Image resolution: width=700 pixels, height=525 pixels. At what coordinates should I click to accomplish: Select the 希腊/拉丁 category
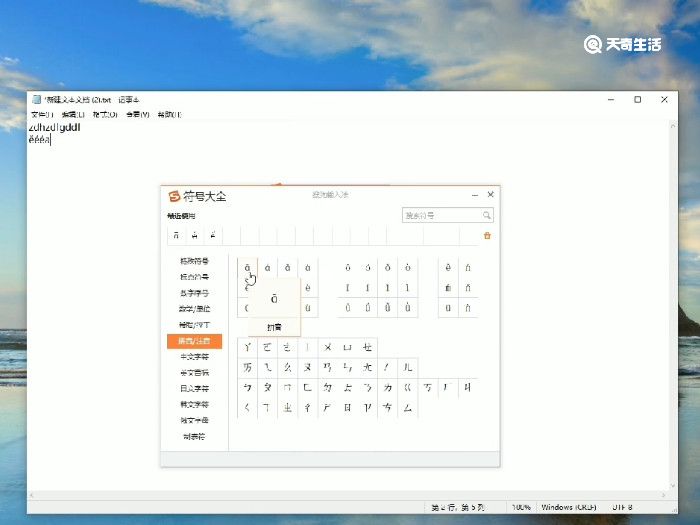pyautogui.click(x=194, y=325)
